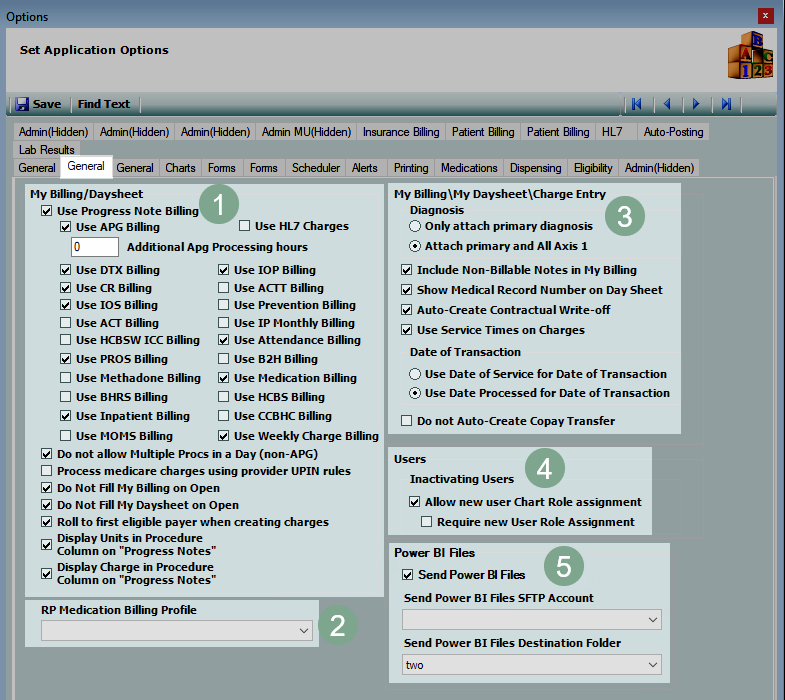Viewport: 785px width, 700px height.
Task: Click the green number 1 marker
Action: pos(218,204)
